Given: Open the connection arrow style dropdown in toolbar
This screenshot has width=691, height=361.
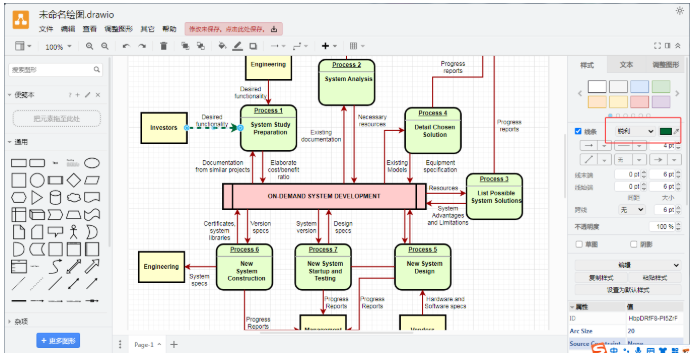Looking at the screenshot, I should (278, 46).
